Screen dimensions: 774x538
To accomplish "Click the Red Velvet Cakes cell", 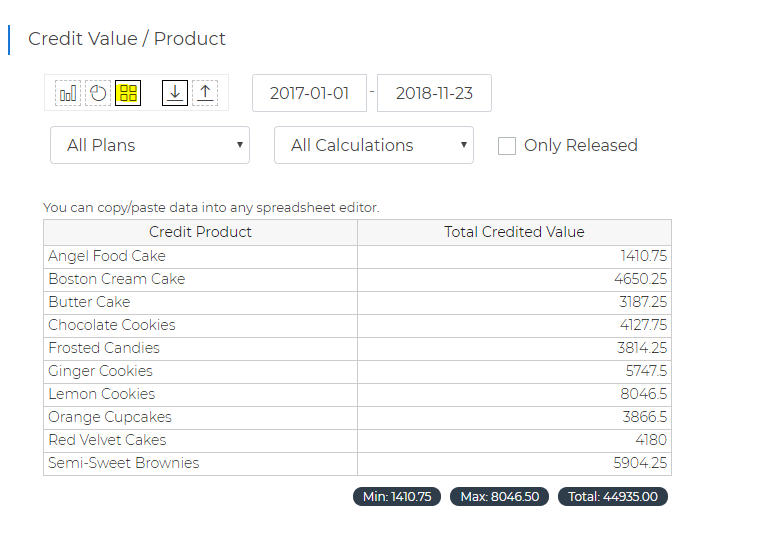I will point(200,440).
